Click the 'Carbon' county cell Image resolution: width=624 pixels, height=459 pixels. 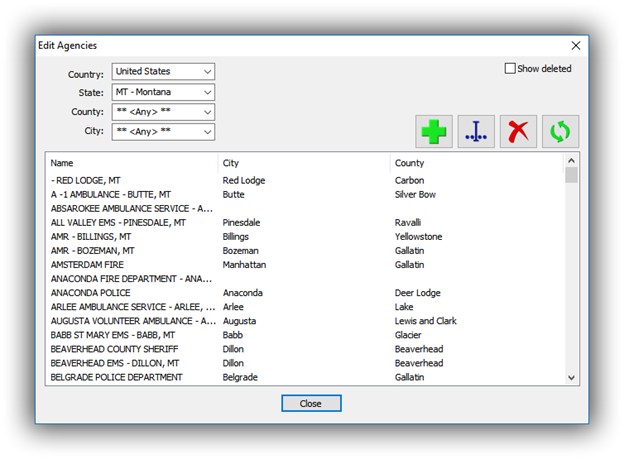click(x=409, y=180)
